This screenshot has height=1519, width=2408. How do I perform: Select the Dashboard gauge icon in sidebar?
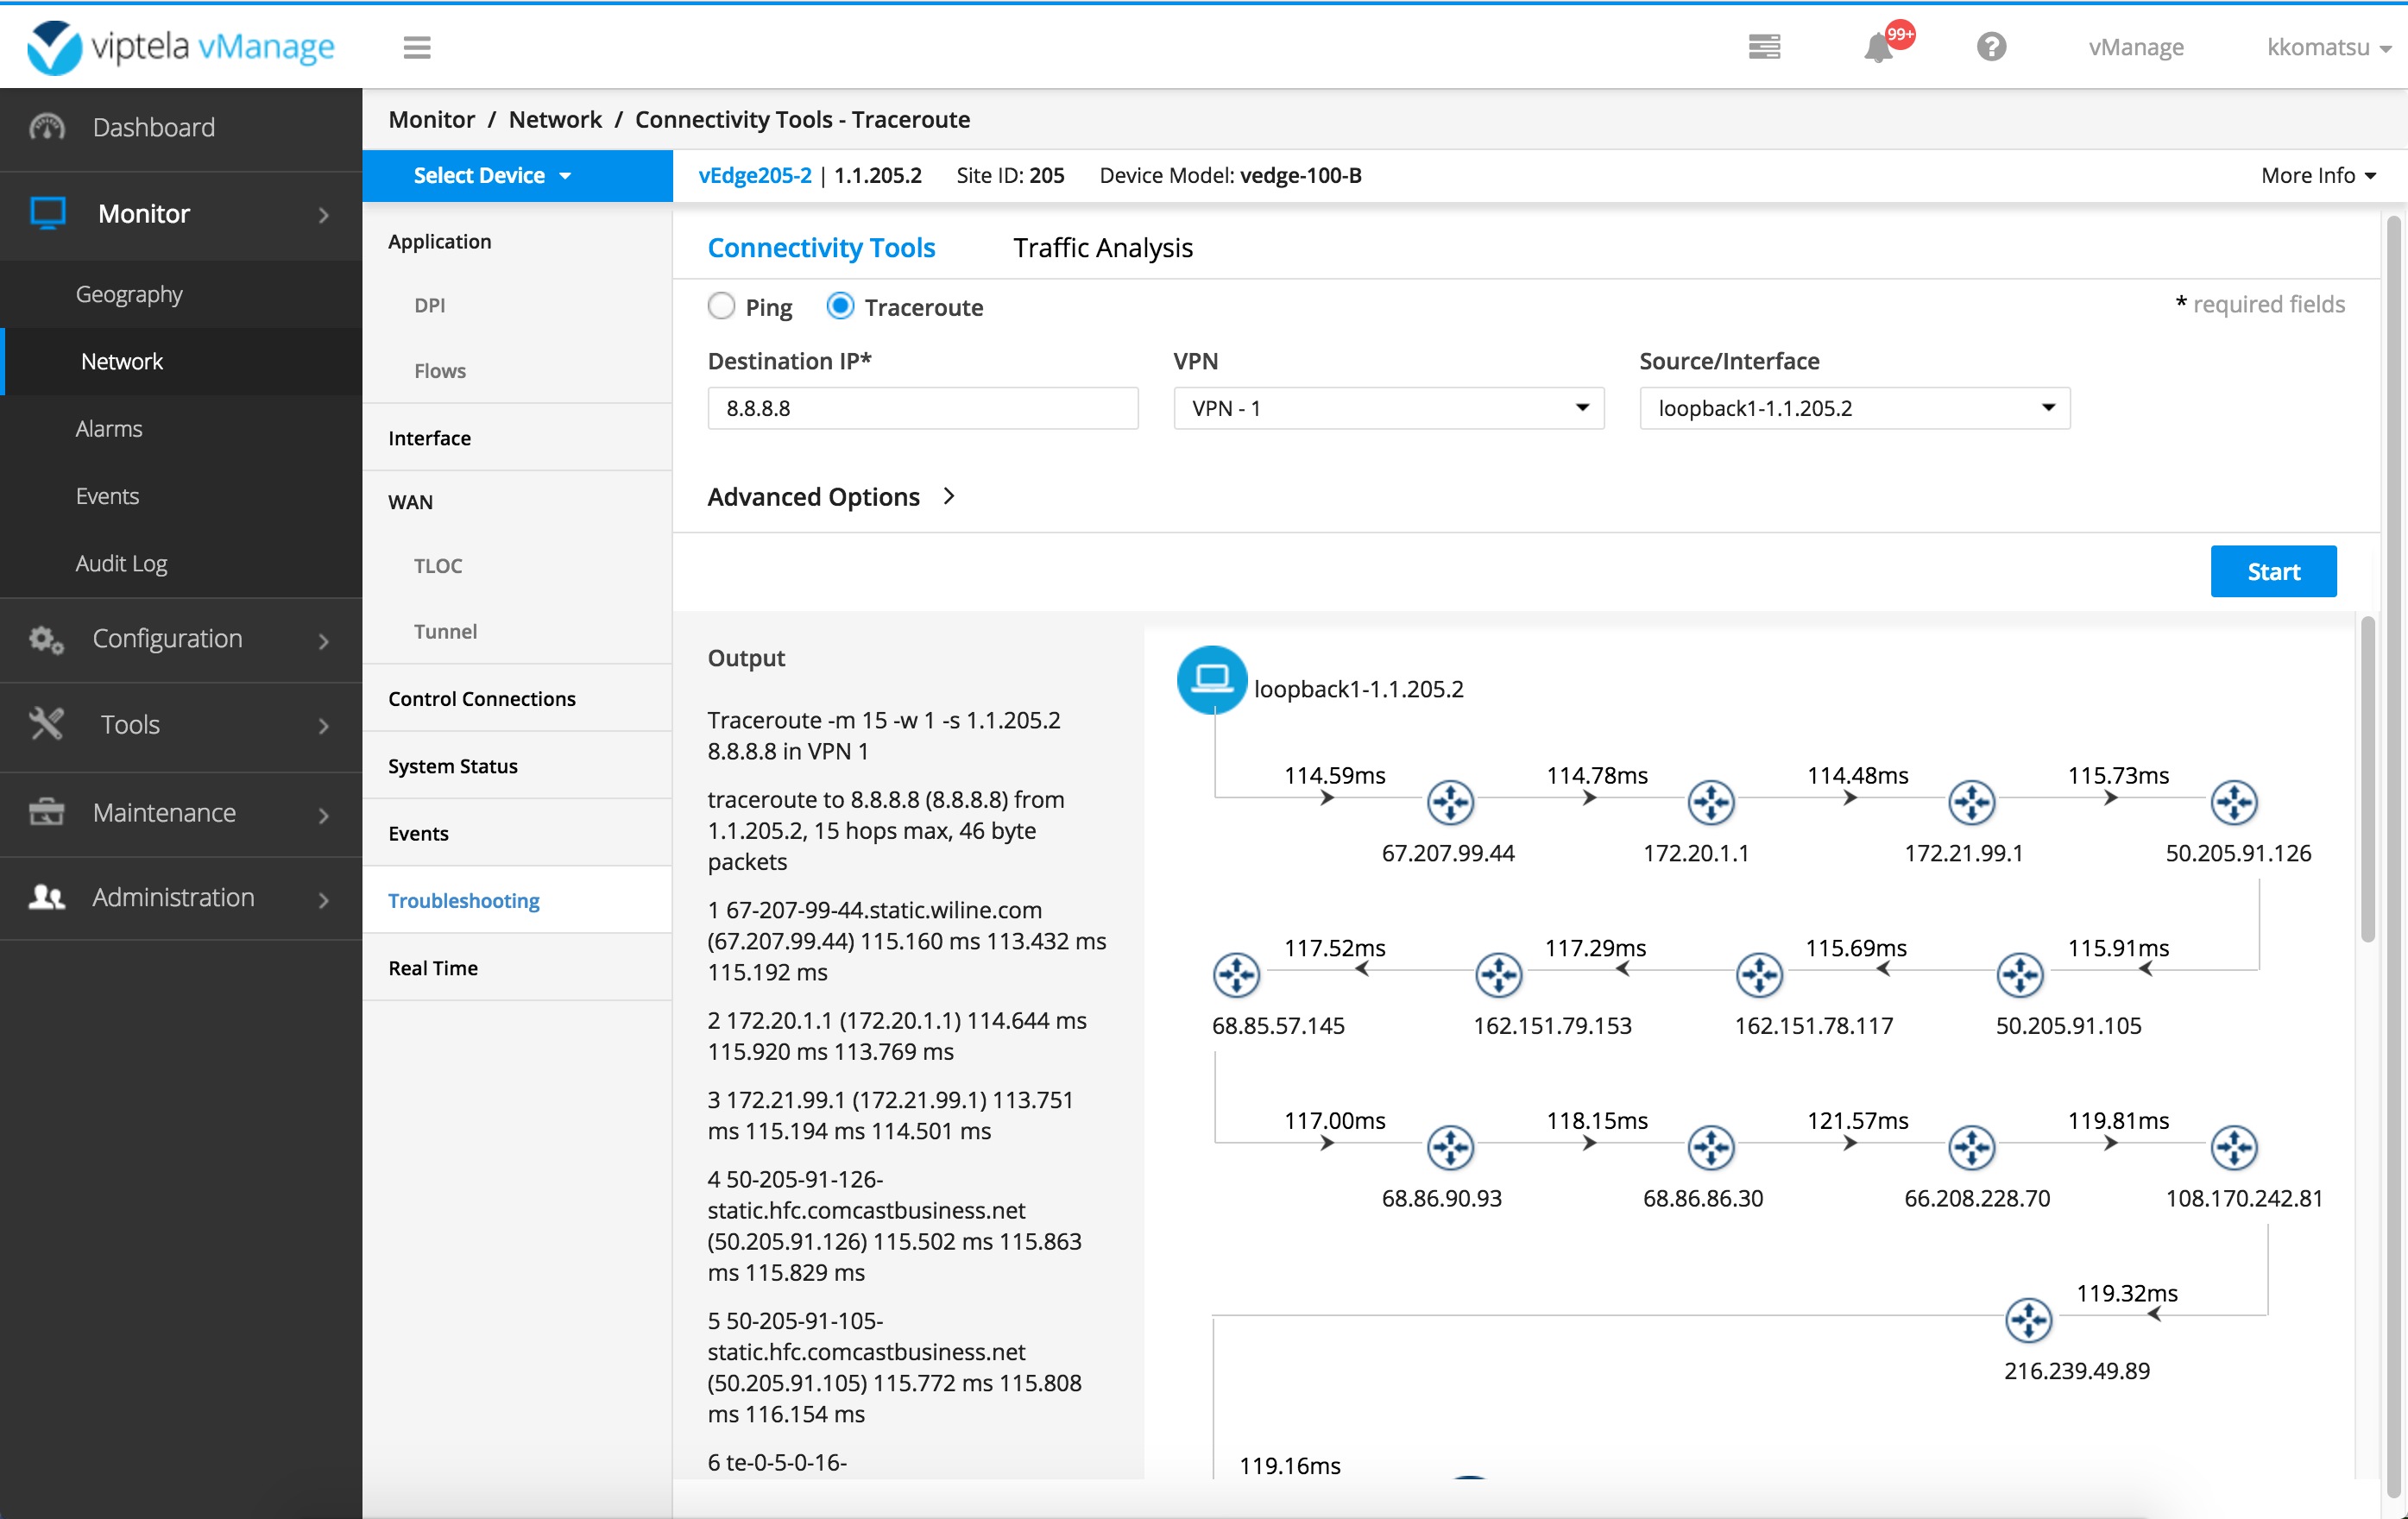click(46, 127)
